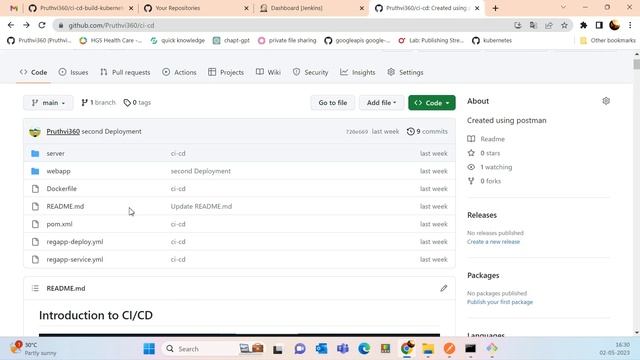This screenshot has width=640, height=360.
Task: Expand the green Code dropdown button
Action: pos(432,103)
